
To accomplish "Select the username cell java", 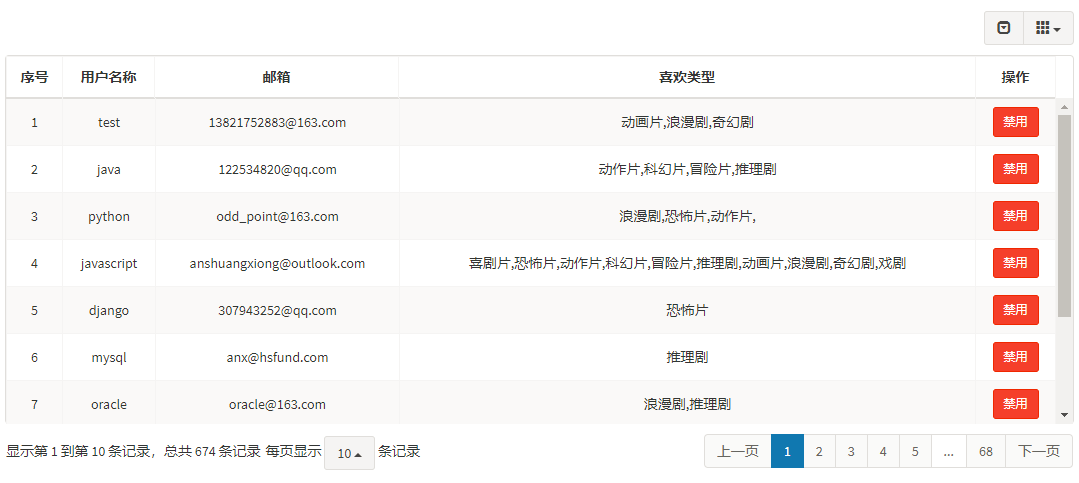I will 109,169.
